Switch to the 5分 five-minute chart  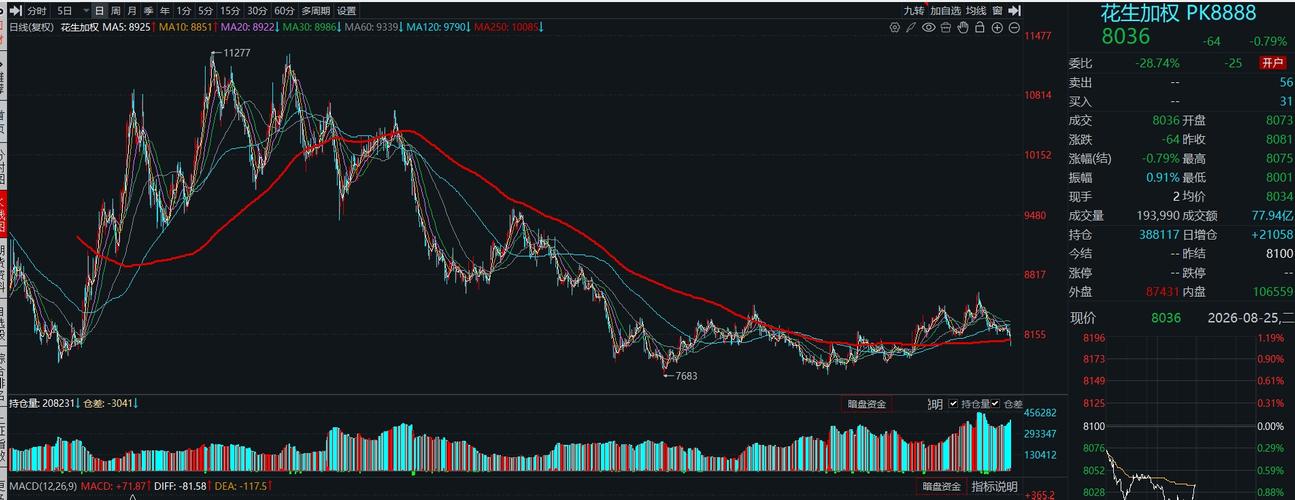[x=205, y=10]
